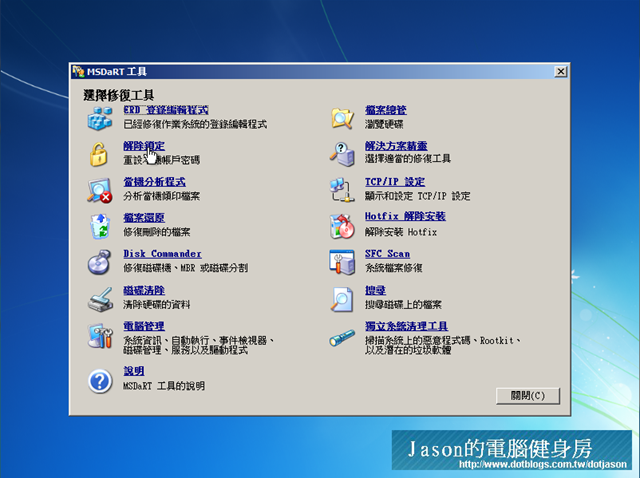
Task: Click the Disk Commander disc icon
Action: coord(99,262)
